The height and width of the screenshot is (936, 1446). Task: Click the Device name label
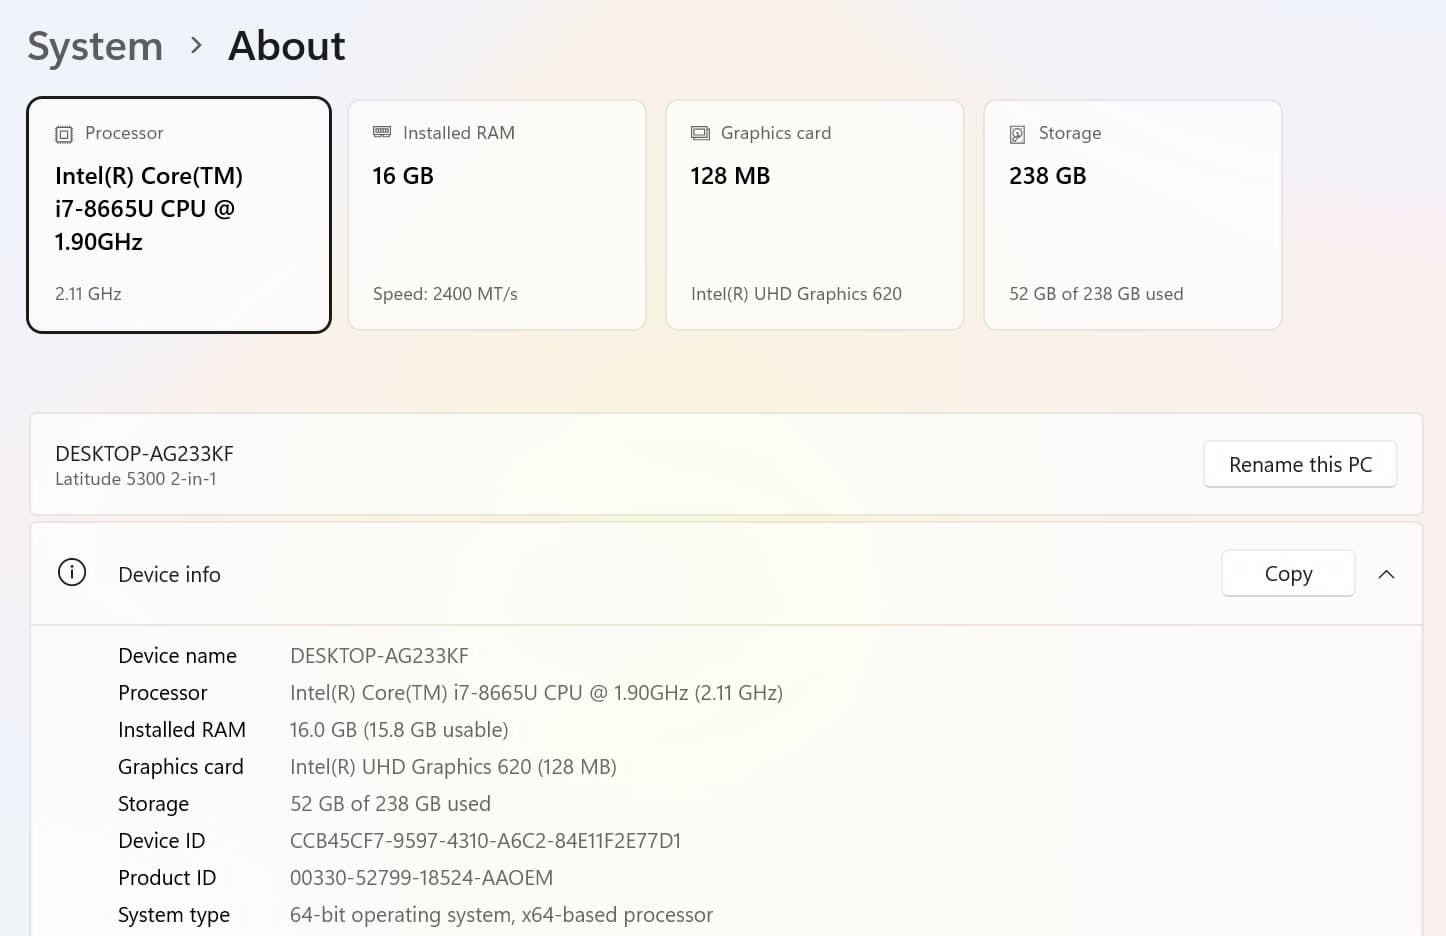pos(177,656)
